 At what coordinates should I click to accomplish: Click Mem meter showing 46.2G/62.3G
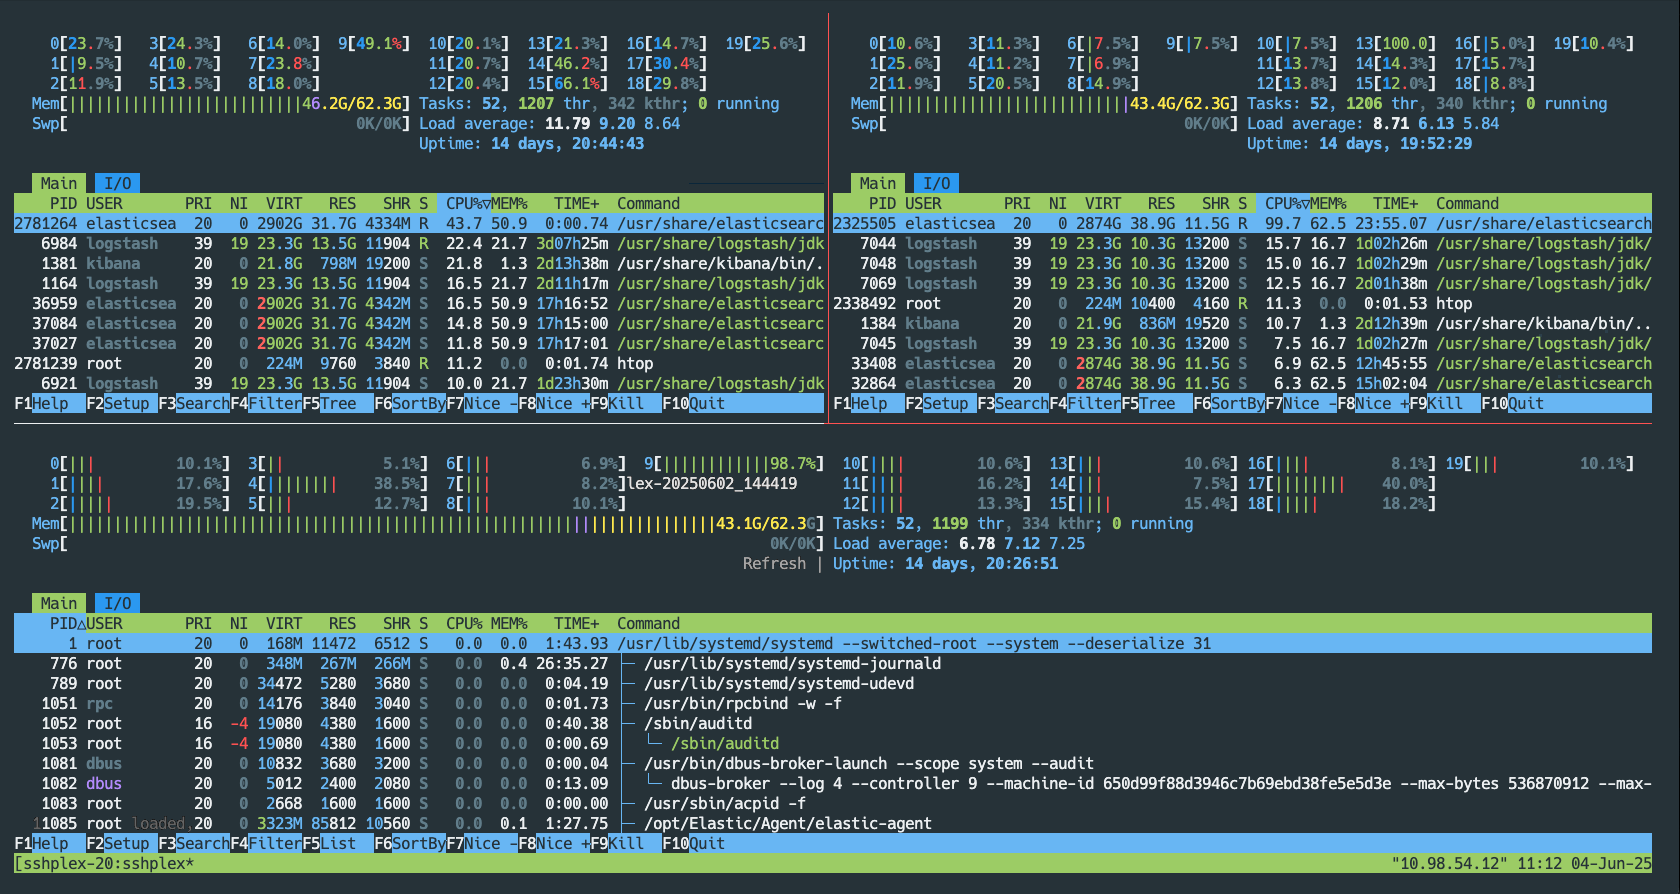pos(221,103)
